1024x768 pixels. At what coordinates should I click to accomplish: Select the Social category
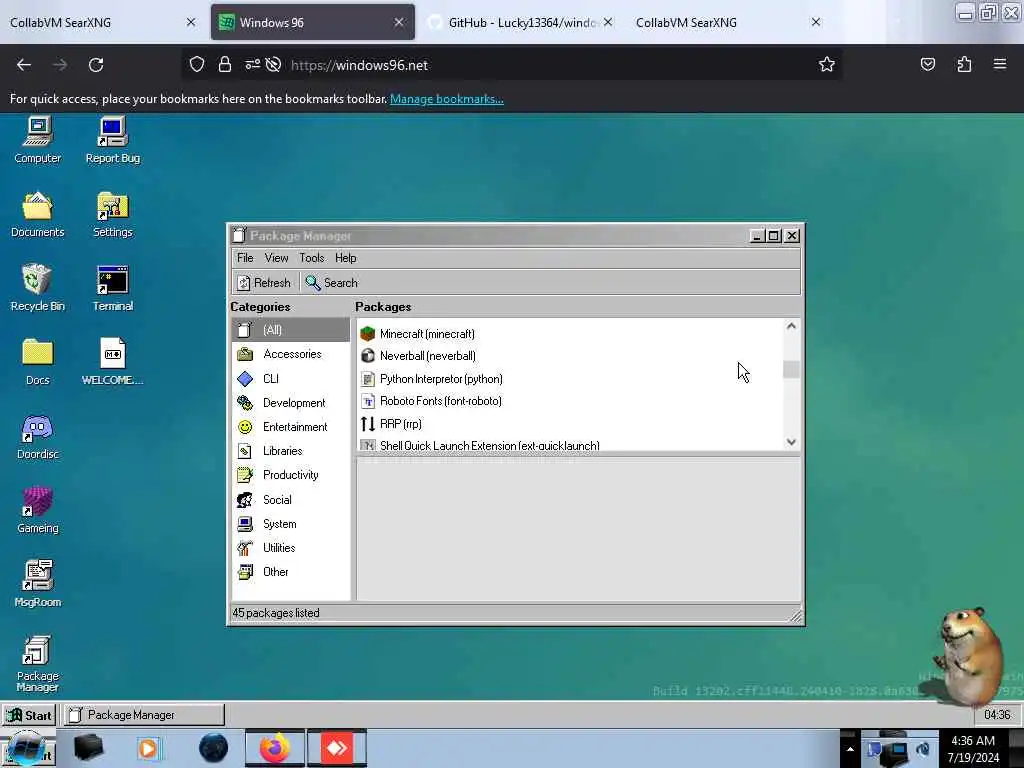pyautogui.click(x=291, y=500)
